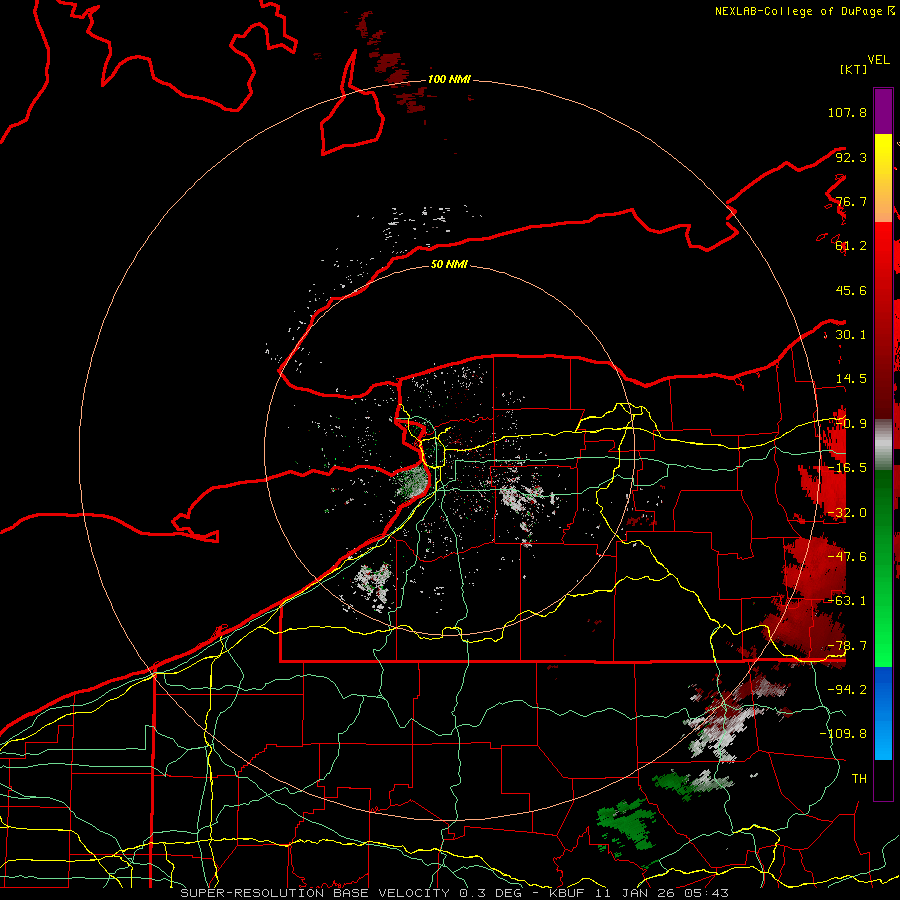Select the 76.7 scale value
Image resolution: width=900 pixels, height=900 pixels.
click(851, 201)
